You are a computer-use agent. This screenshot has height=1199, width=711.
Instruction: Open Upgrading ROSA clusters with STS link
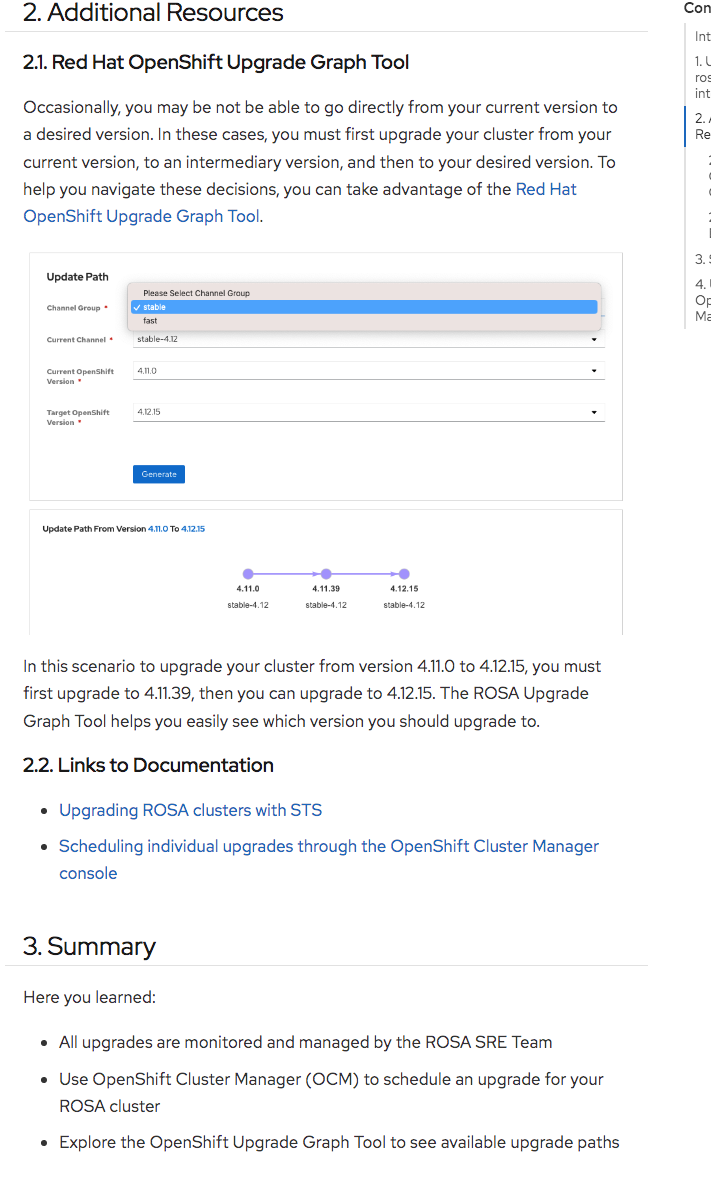coord(190,810)
